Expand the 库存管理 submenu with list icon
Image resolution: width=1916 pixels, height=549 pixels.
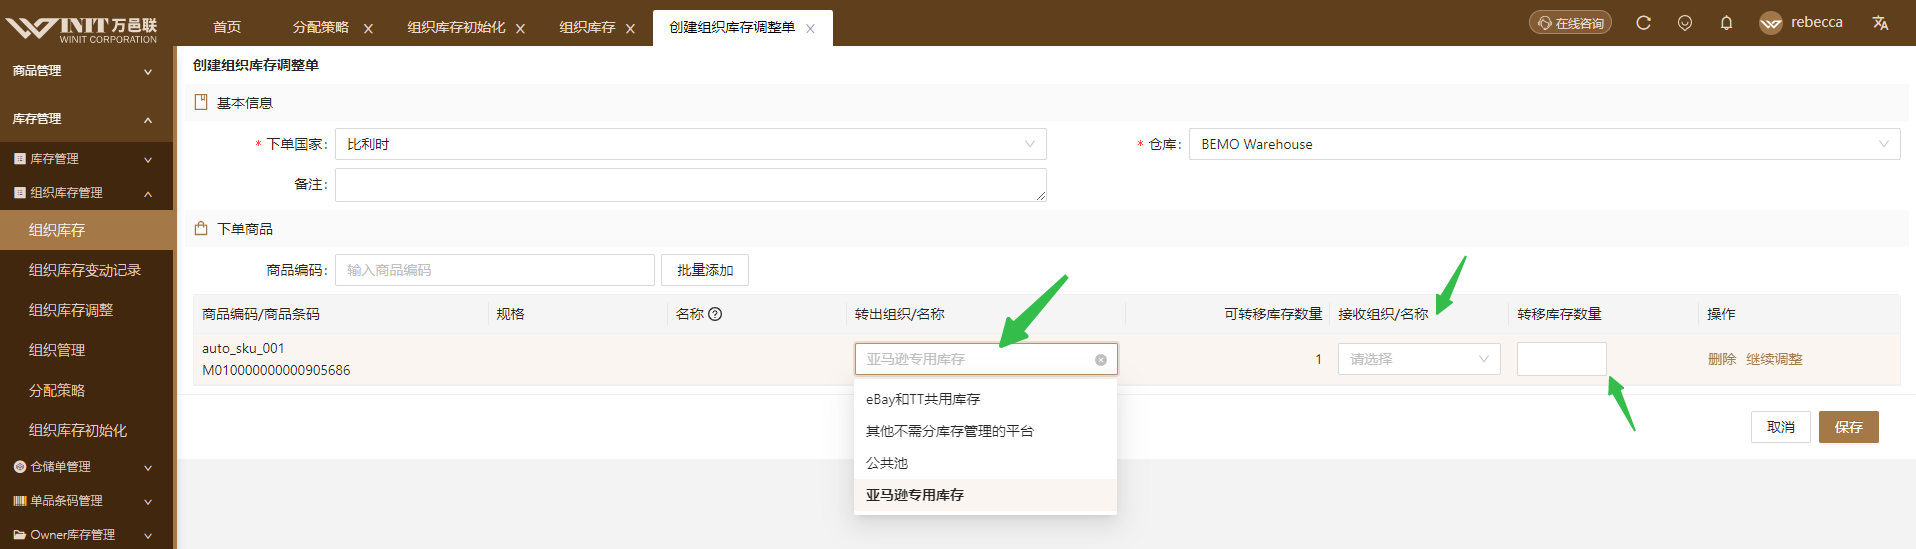(x=86, y=159)
